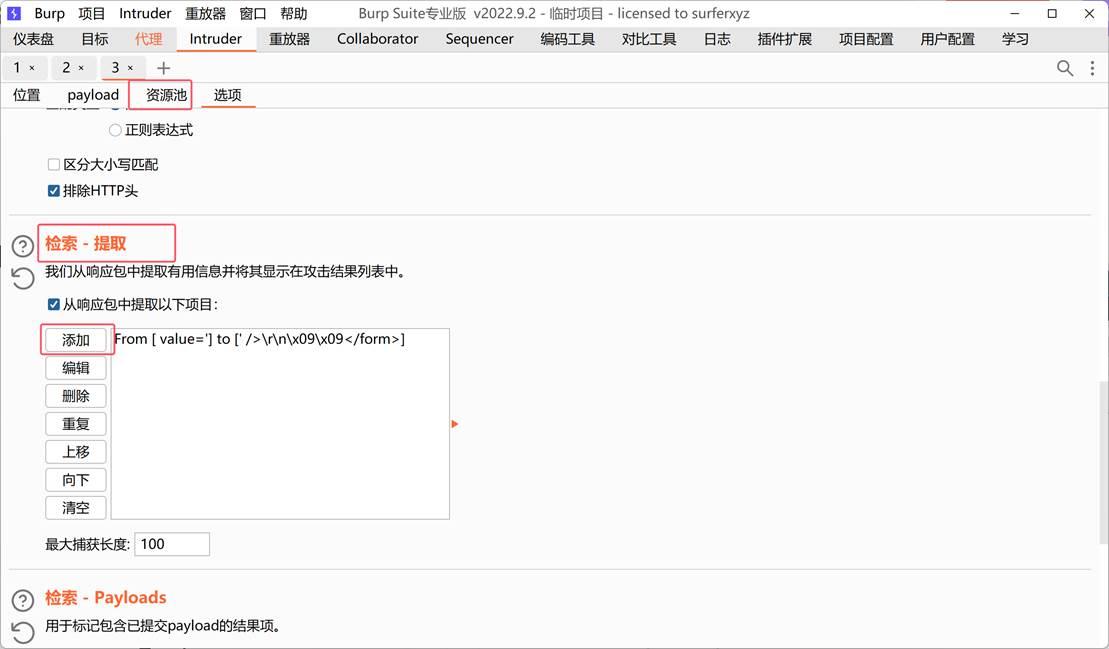Open the Intruder menu in menu bar

click(145, 13)
